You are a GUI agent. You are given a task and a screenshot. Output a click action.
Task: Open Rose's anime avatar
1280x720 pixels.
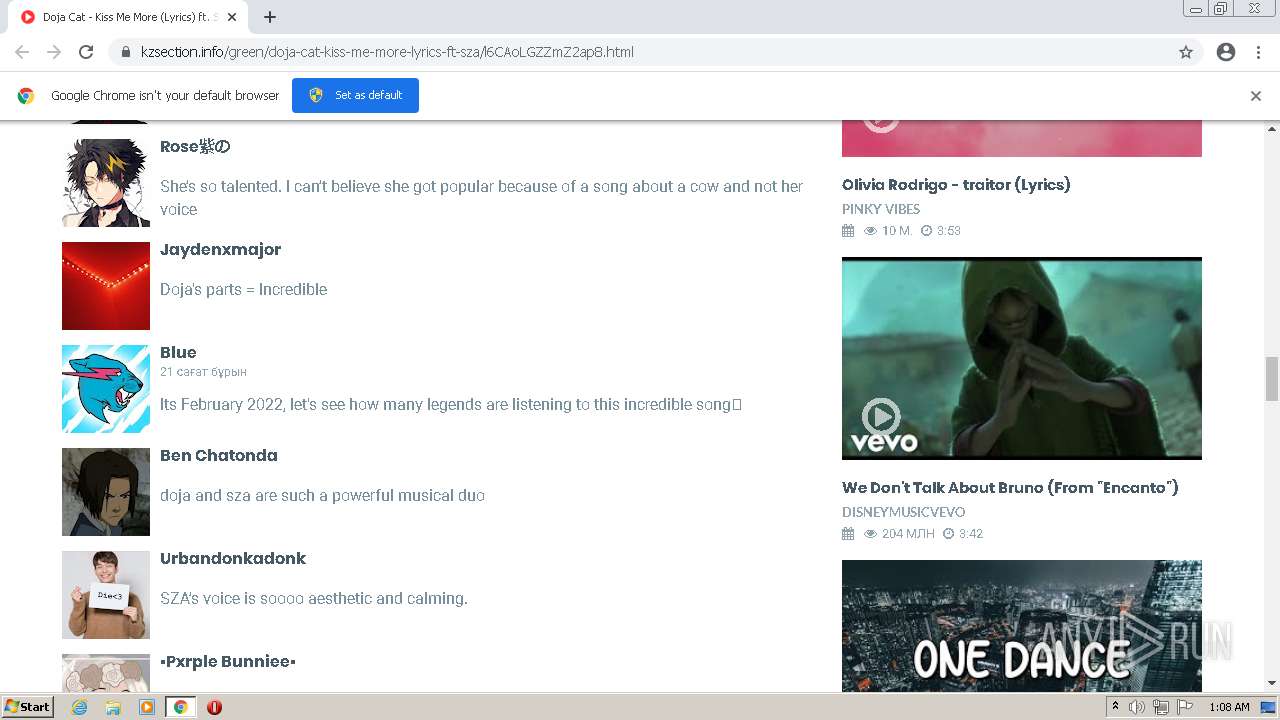point(106,183)
